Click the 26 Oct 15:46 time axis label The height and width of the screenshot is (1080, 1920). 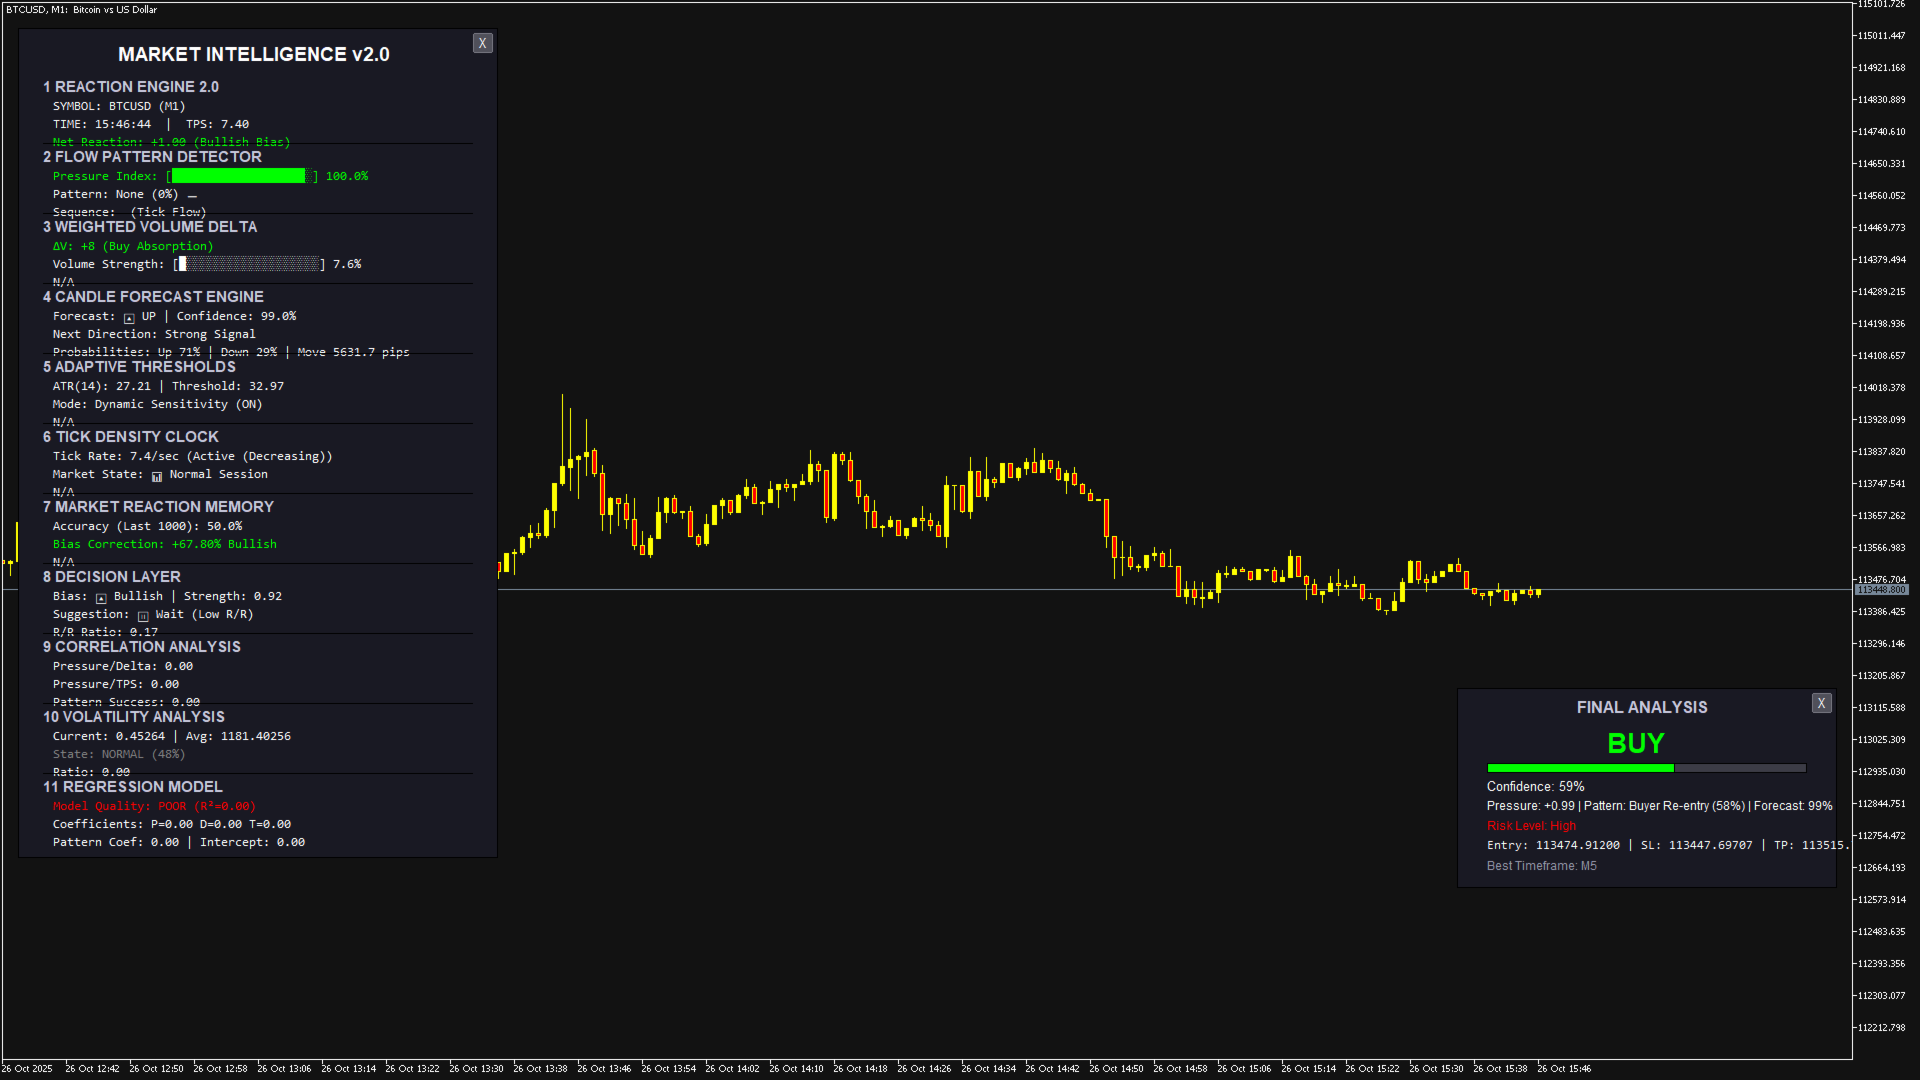[1563, 1068]
